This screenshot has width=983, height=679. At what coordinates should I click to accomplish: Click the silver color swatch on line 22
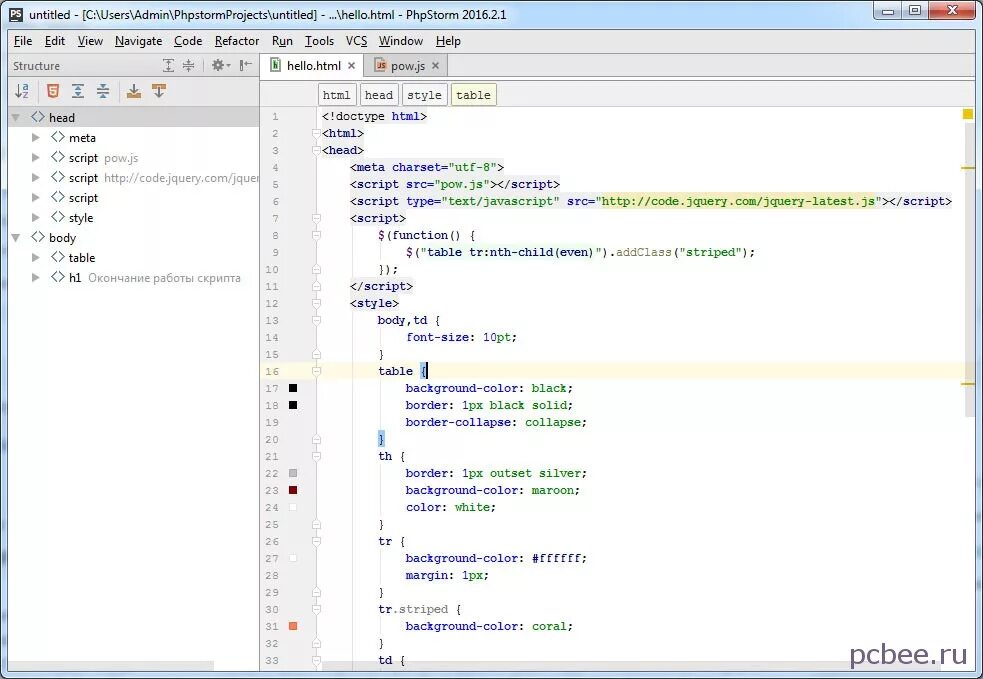click(x=293, y=473)
